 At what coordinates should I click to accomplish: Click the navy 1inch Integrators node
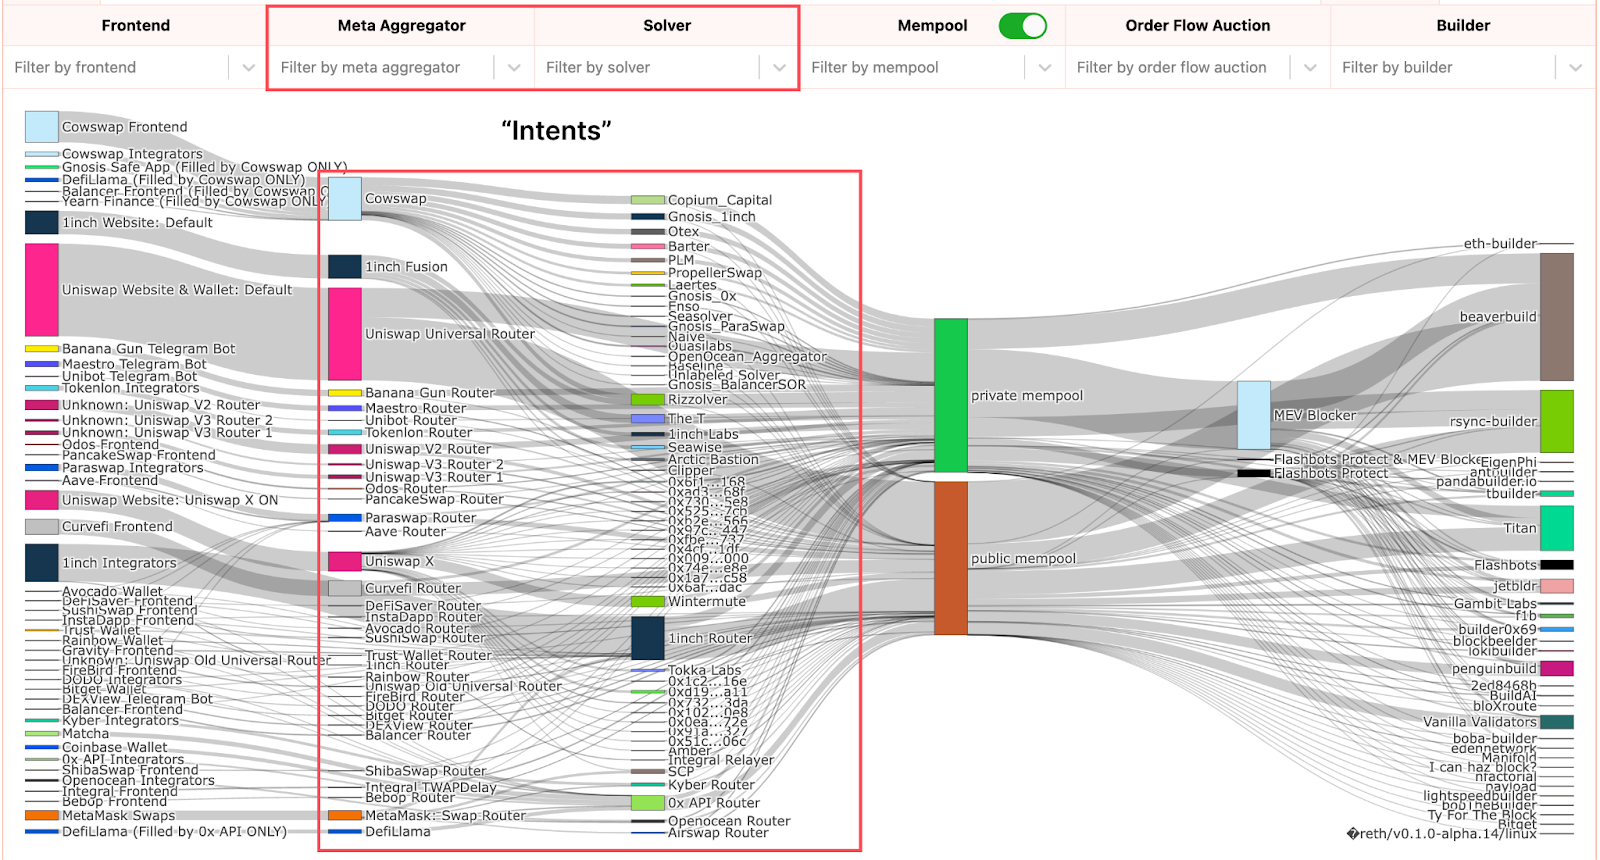(x=42, y=563)
